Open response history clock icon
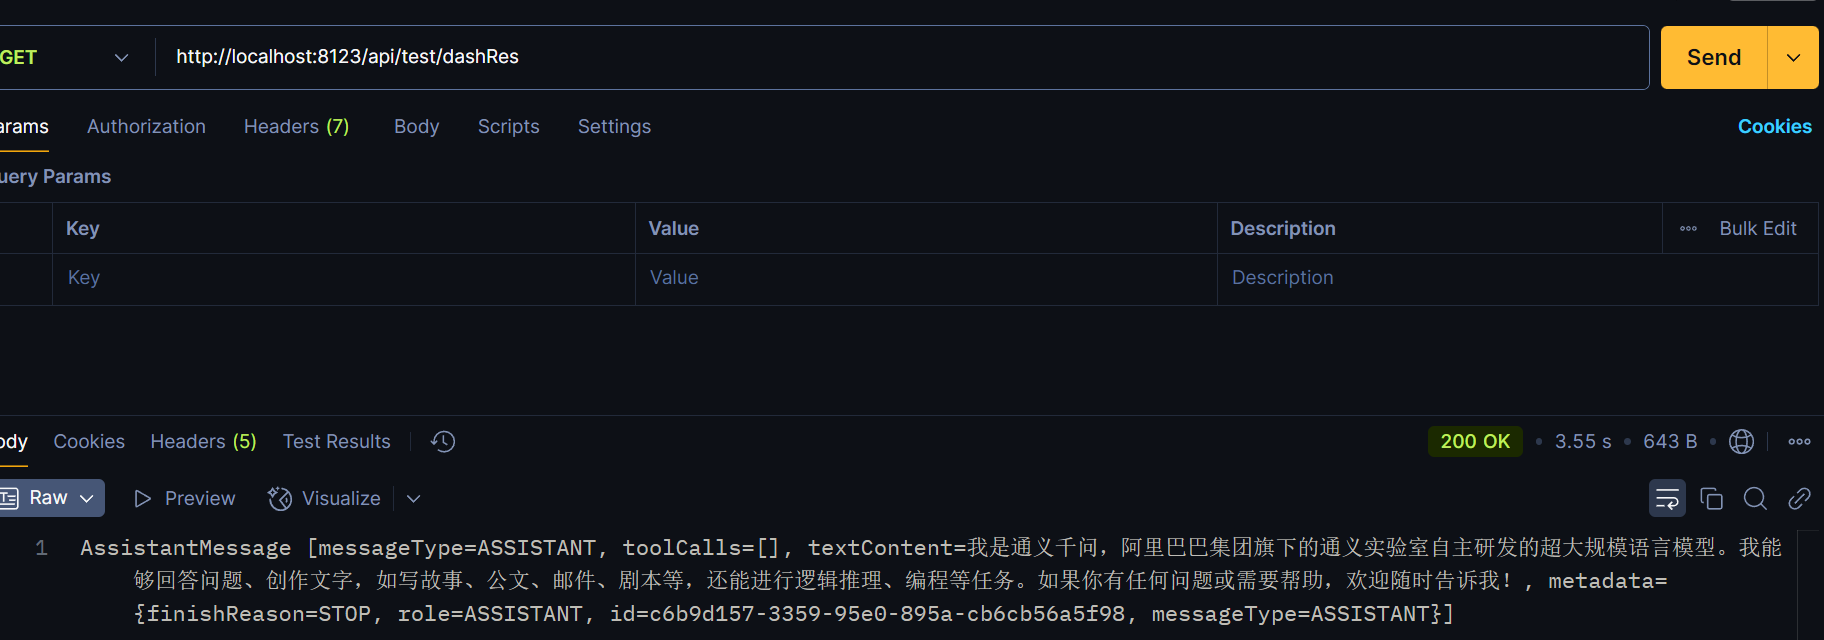This screenshot has width=1824, height=640. coord(443,441)
